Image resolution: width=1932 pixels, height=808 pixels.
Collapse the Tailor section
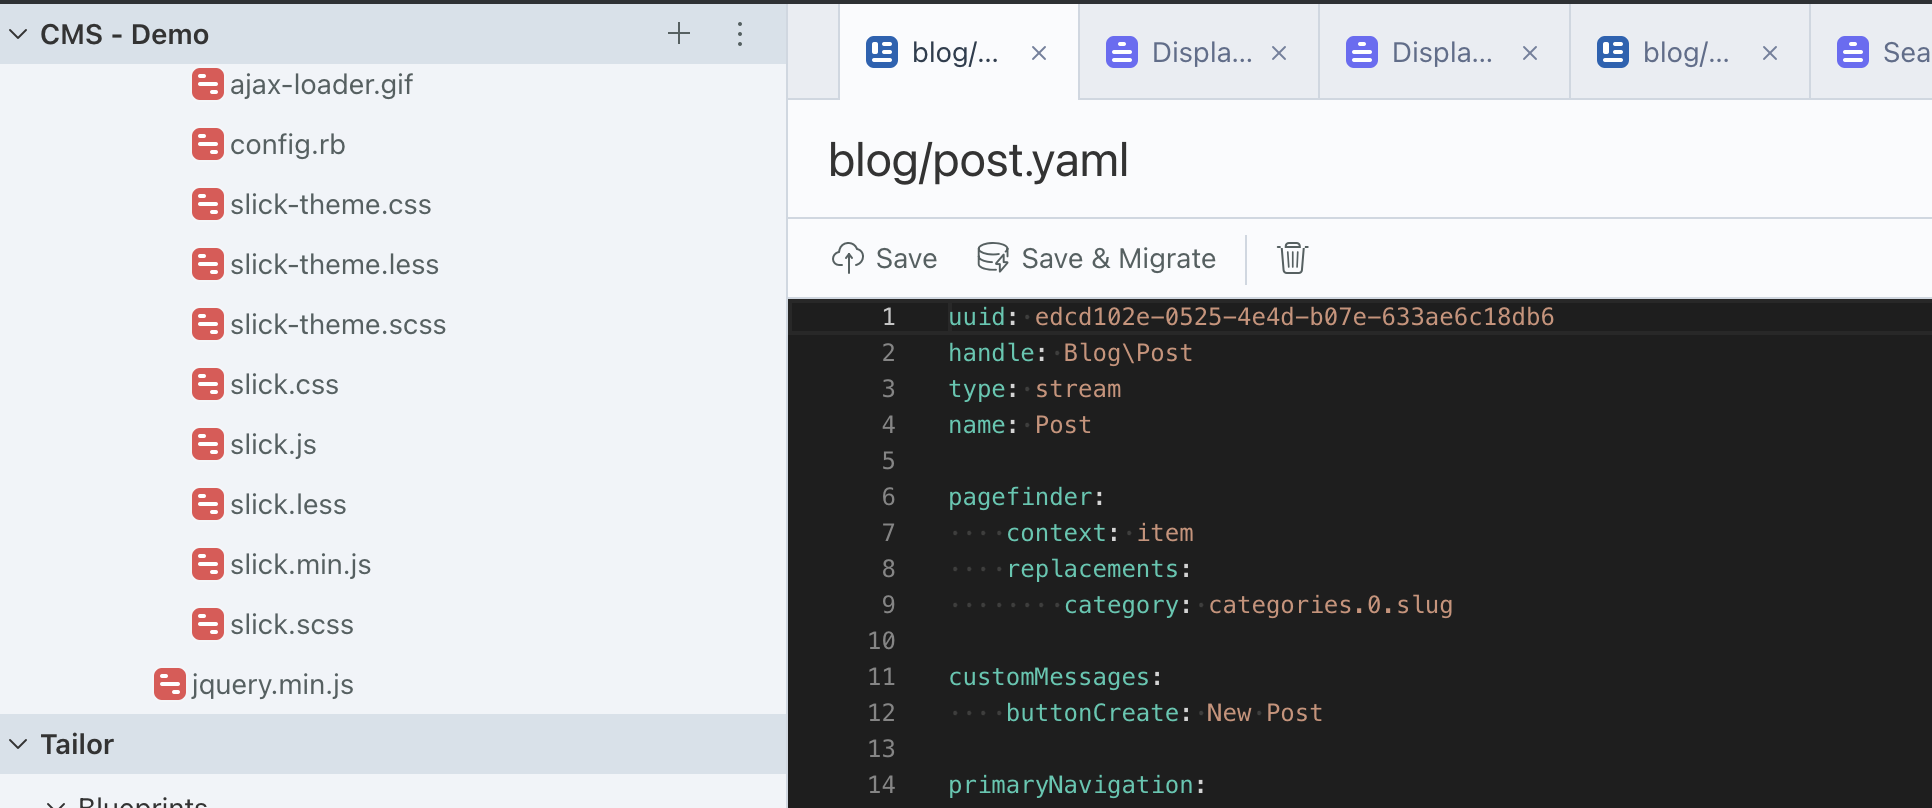(18, 744)
